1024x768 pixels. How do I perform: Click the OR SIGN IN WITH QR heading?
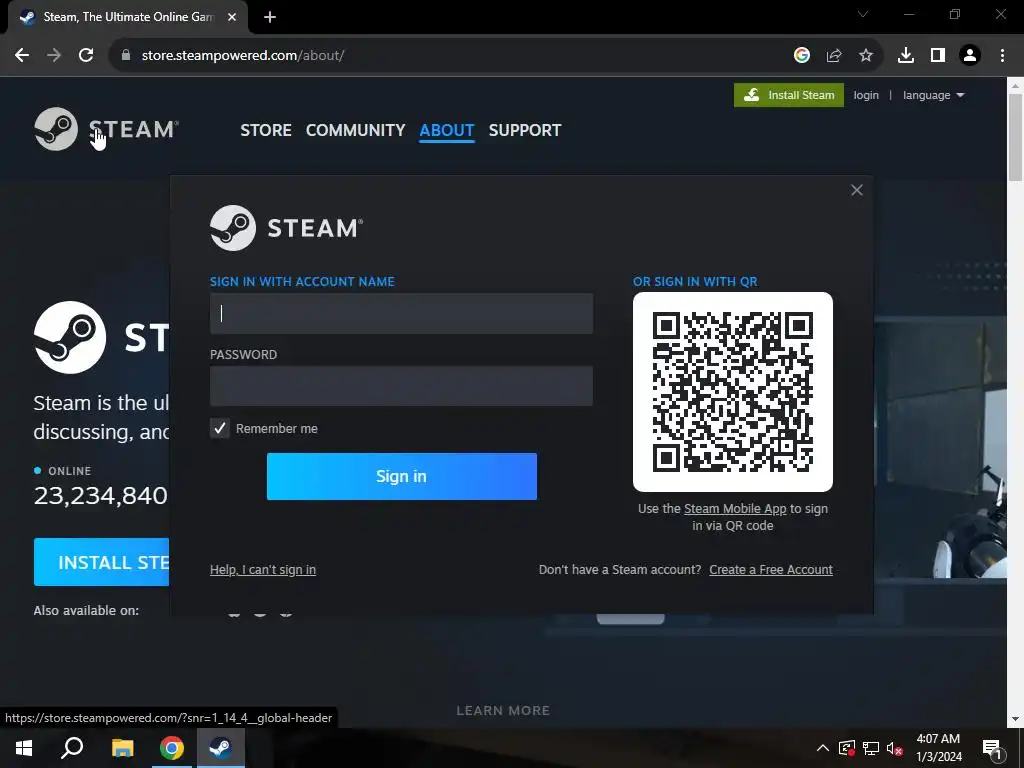click(695, 281)
